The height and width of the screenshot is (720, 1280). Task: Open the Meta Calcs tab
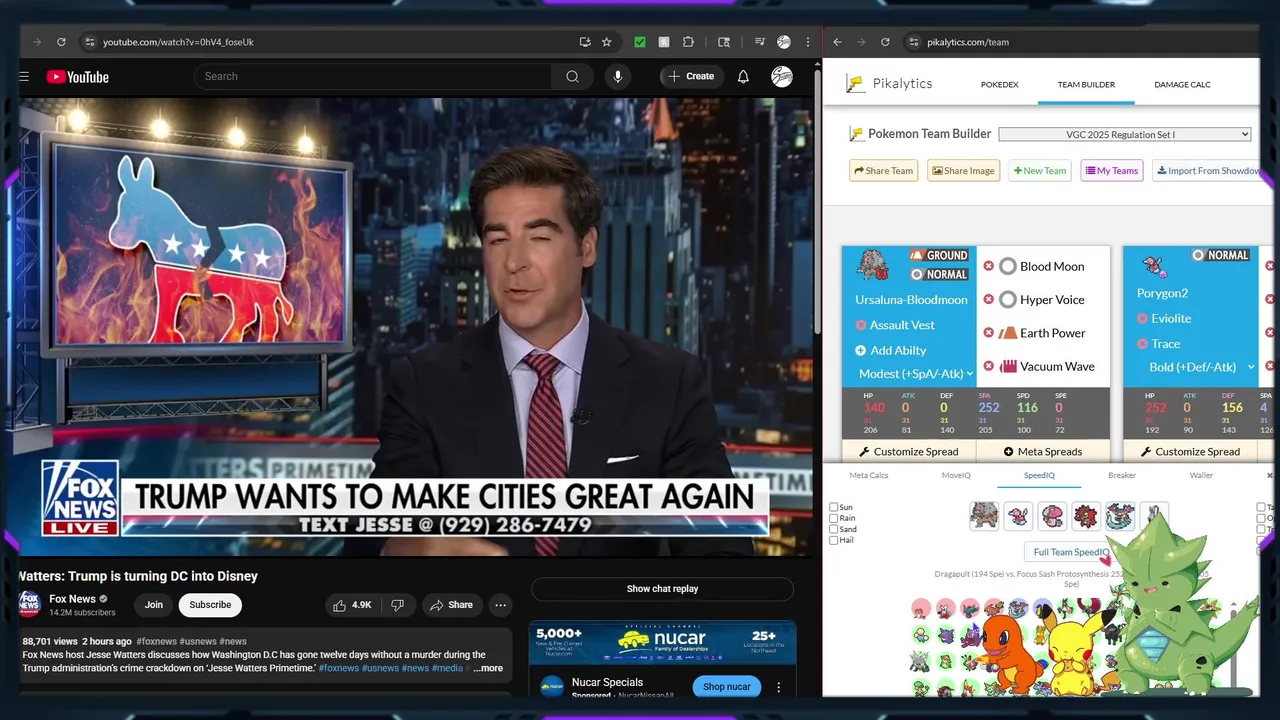point(868,475)
